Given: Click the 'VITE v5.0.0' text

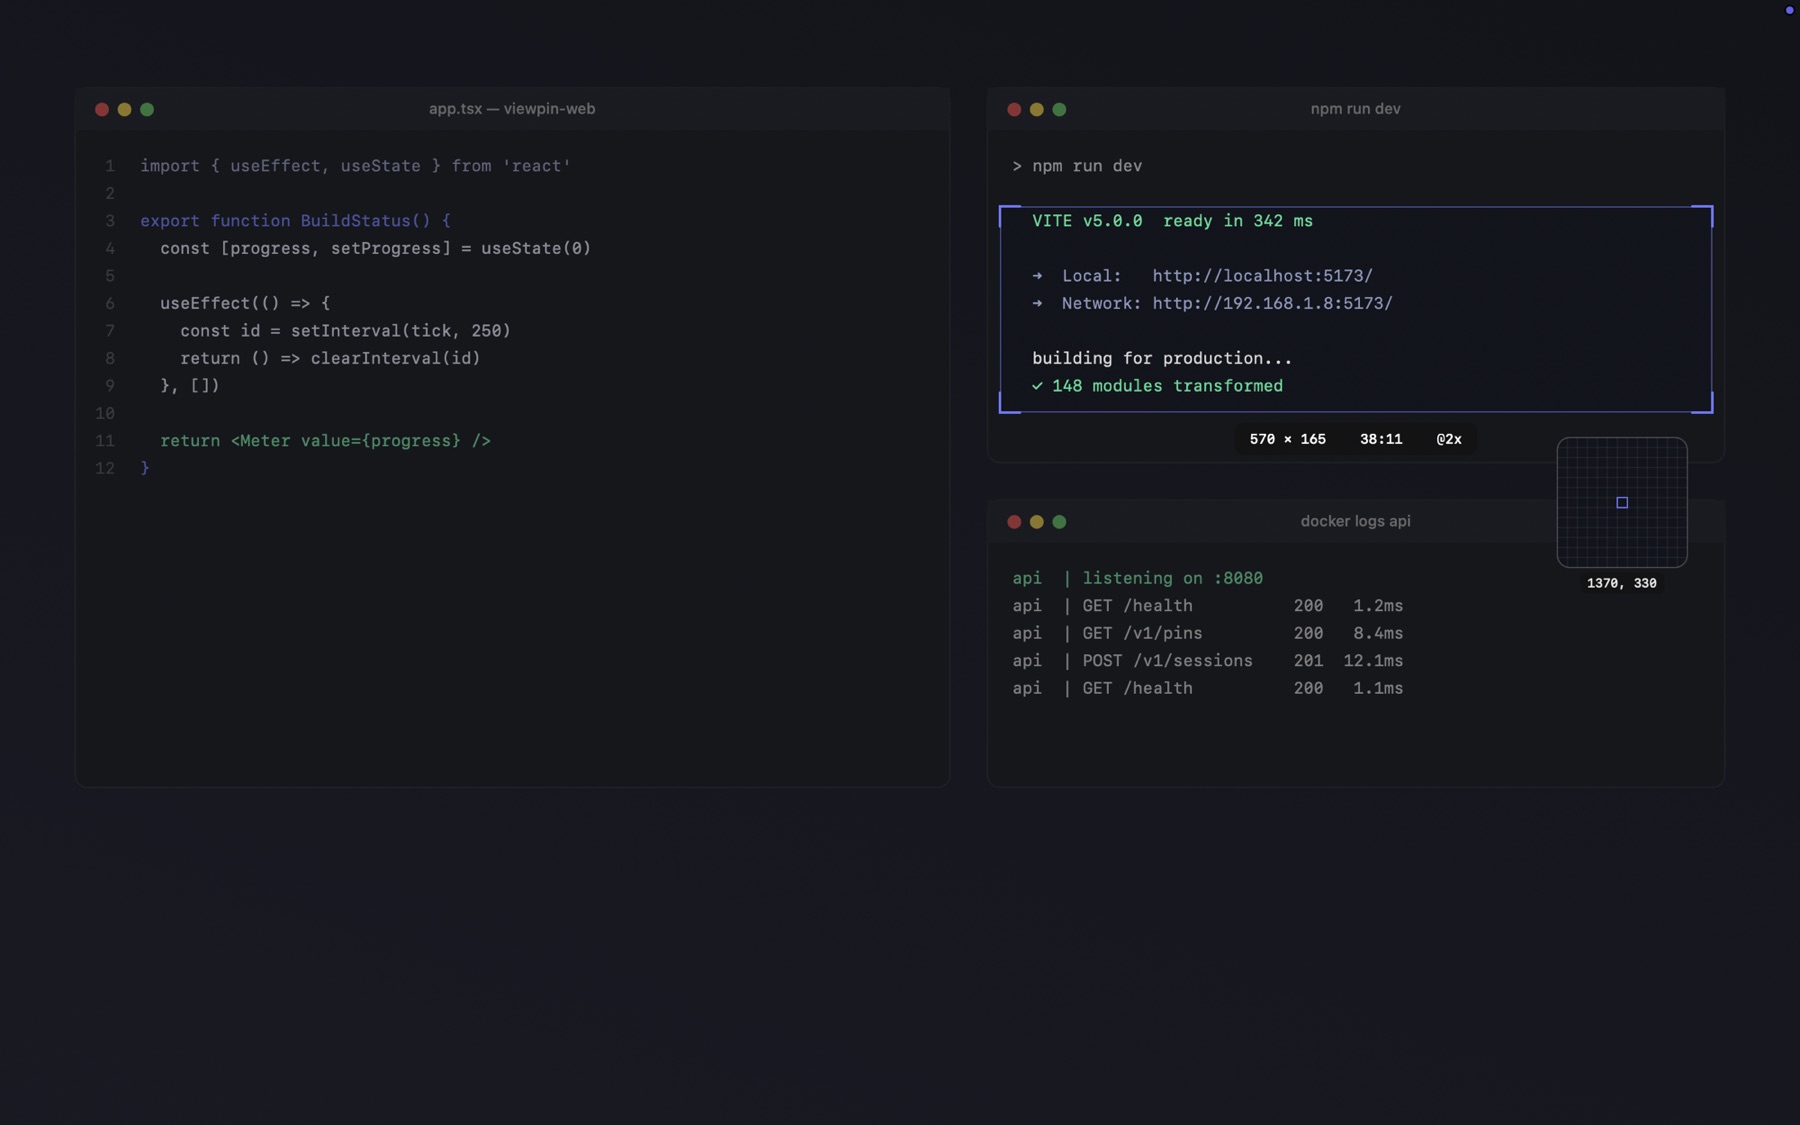Looking at the screenshot, I should [1087, 221].
